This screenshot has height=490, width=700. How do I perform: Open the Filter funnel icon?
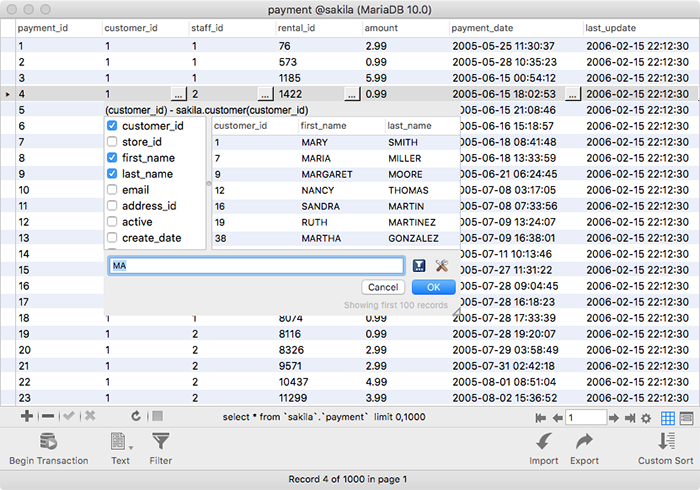click(x=160, y=441)
